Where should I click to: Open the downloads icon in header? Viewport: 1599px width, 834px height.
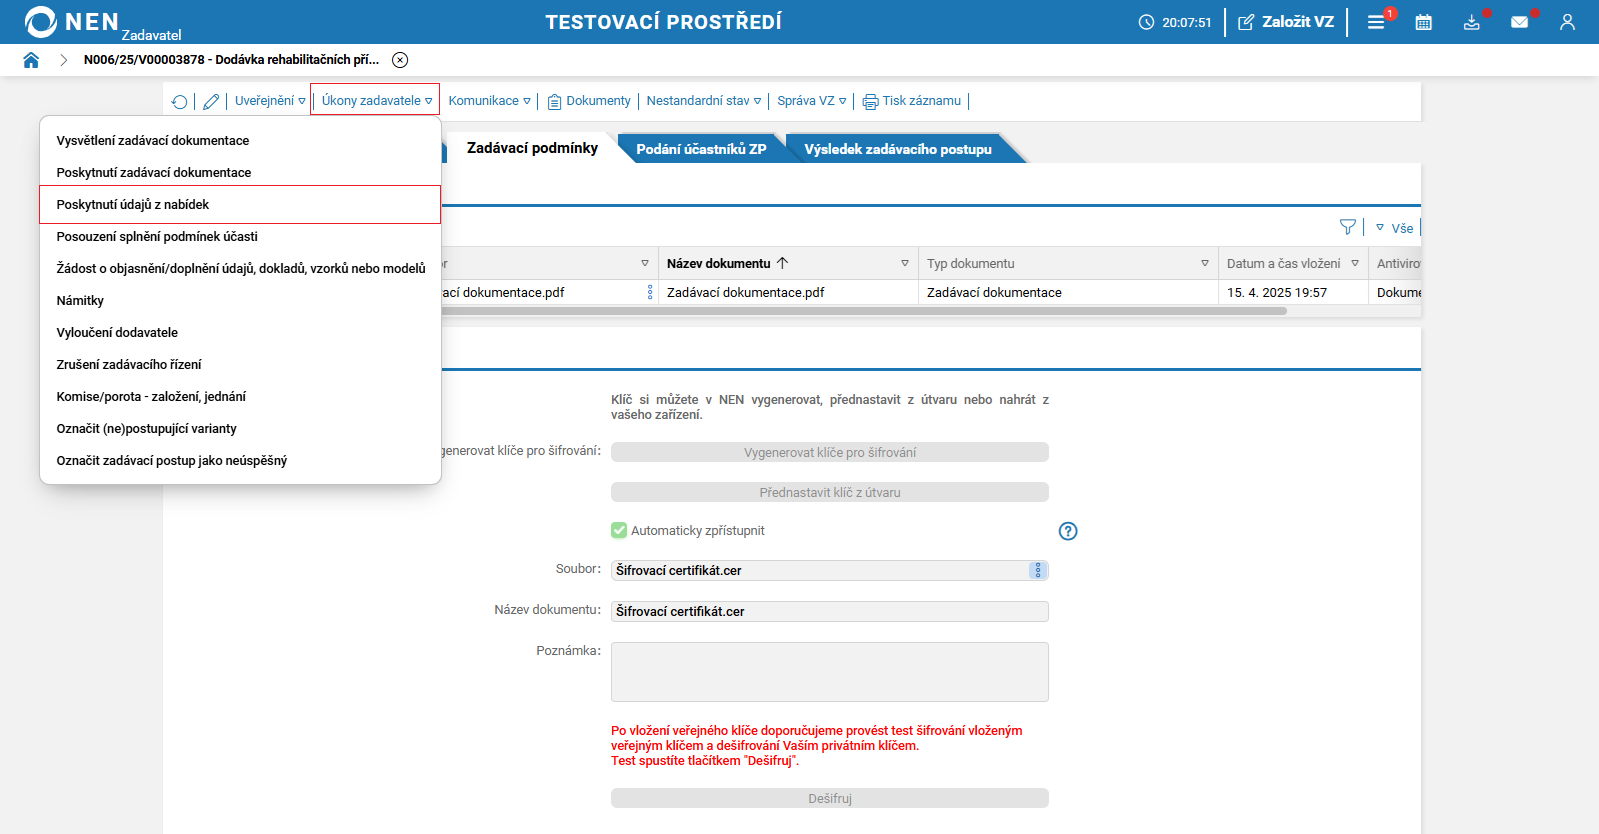(1472, 22)
